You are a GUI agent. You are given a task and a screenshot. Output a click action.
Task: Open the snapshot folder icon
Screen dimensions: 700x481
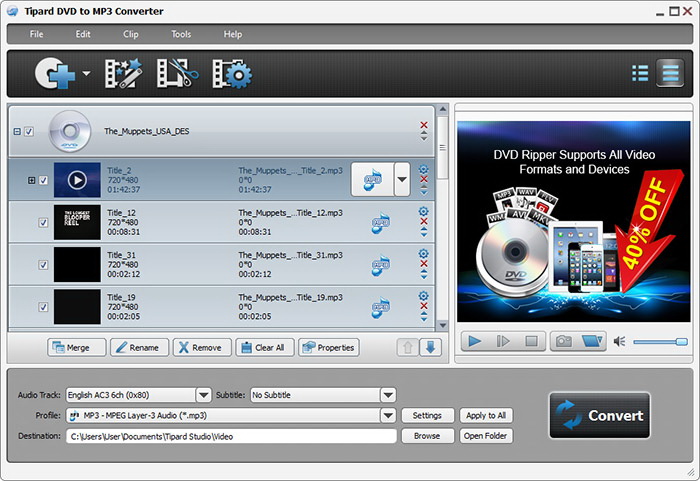tap(592, 342)
